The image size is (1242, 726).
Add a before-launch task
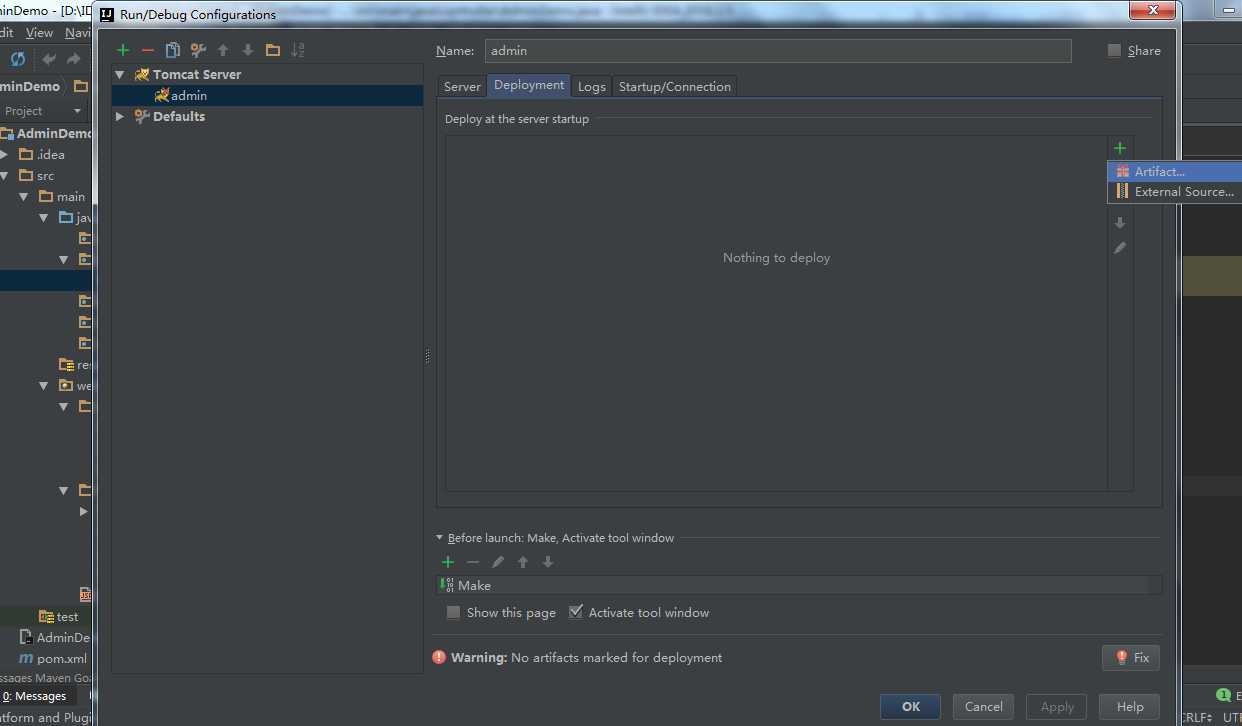coord(448,562)
